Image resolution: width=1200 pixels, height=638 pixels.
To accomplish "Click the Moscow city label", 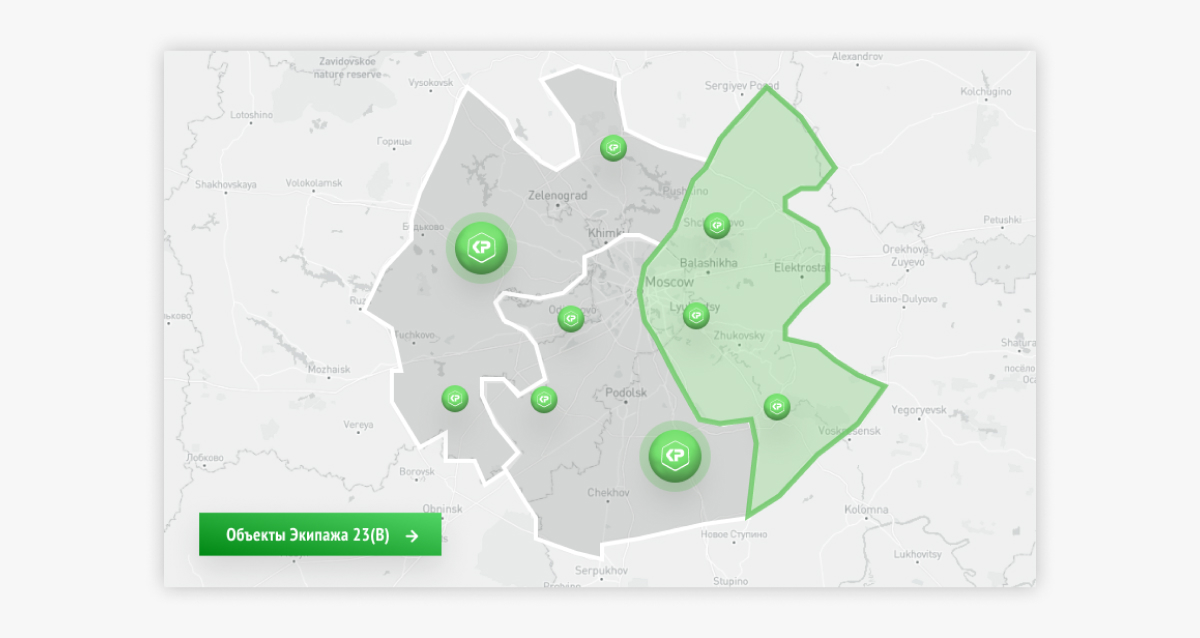I will pyautogui.click(x=669, y=282).
